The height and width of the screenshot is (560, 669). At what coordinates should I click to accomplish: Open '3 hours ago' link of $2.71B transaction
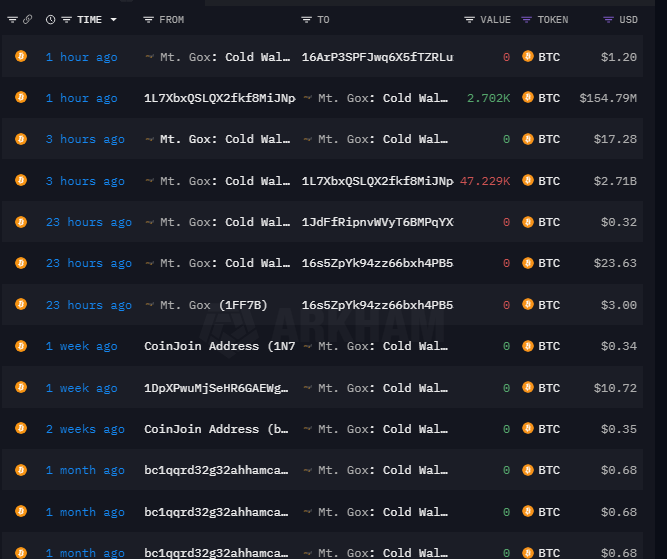(x=85, y=181)
